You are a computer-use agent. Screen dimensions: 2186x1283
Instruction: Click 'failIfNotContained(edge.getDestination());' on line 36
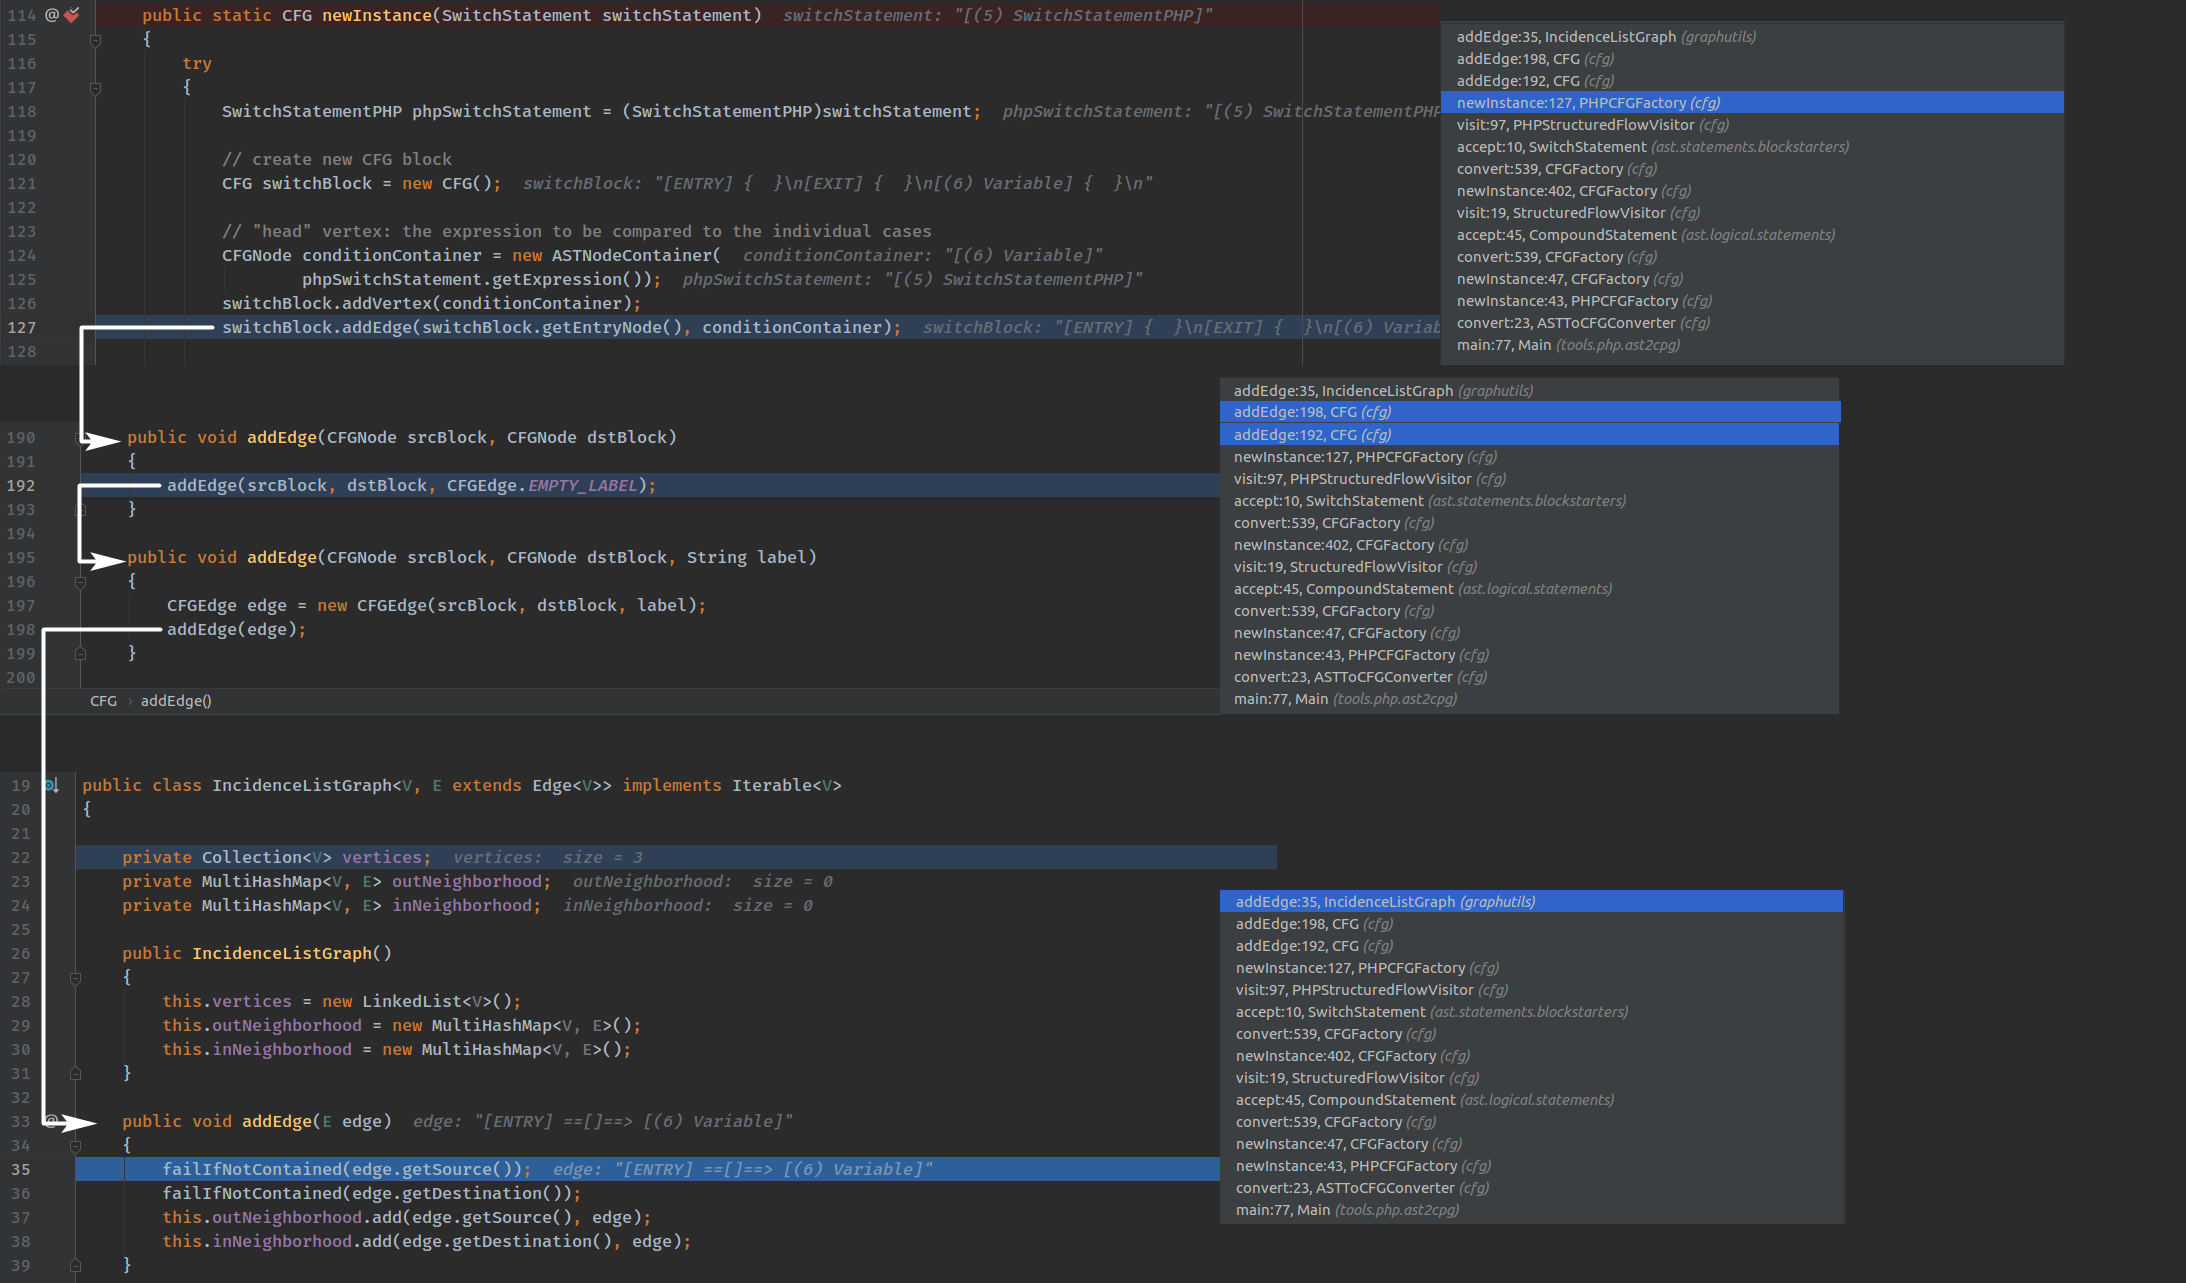[372, 1194]
